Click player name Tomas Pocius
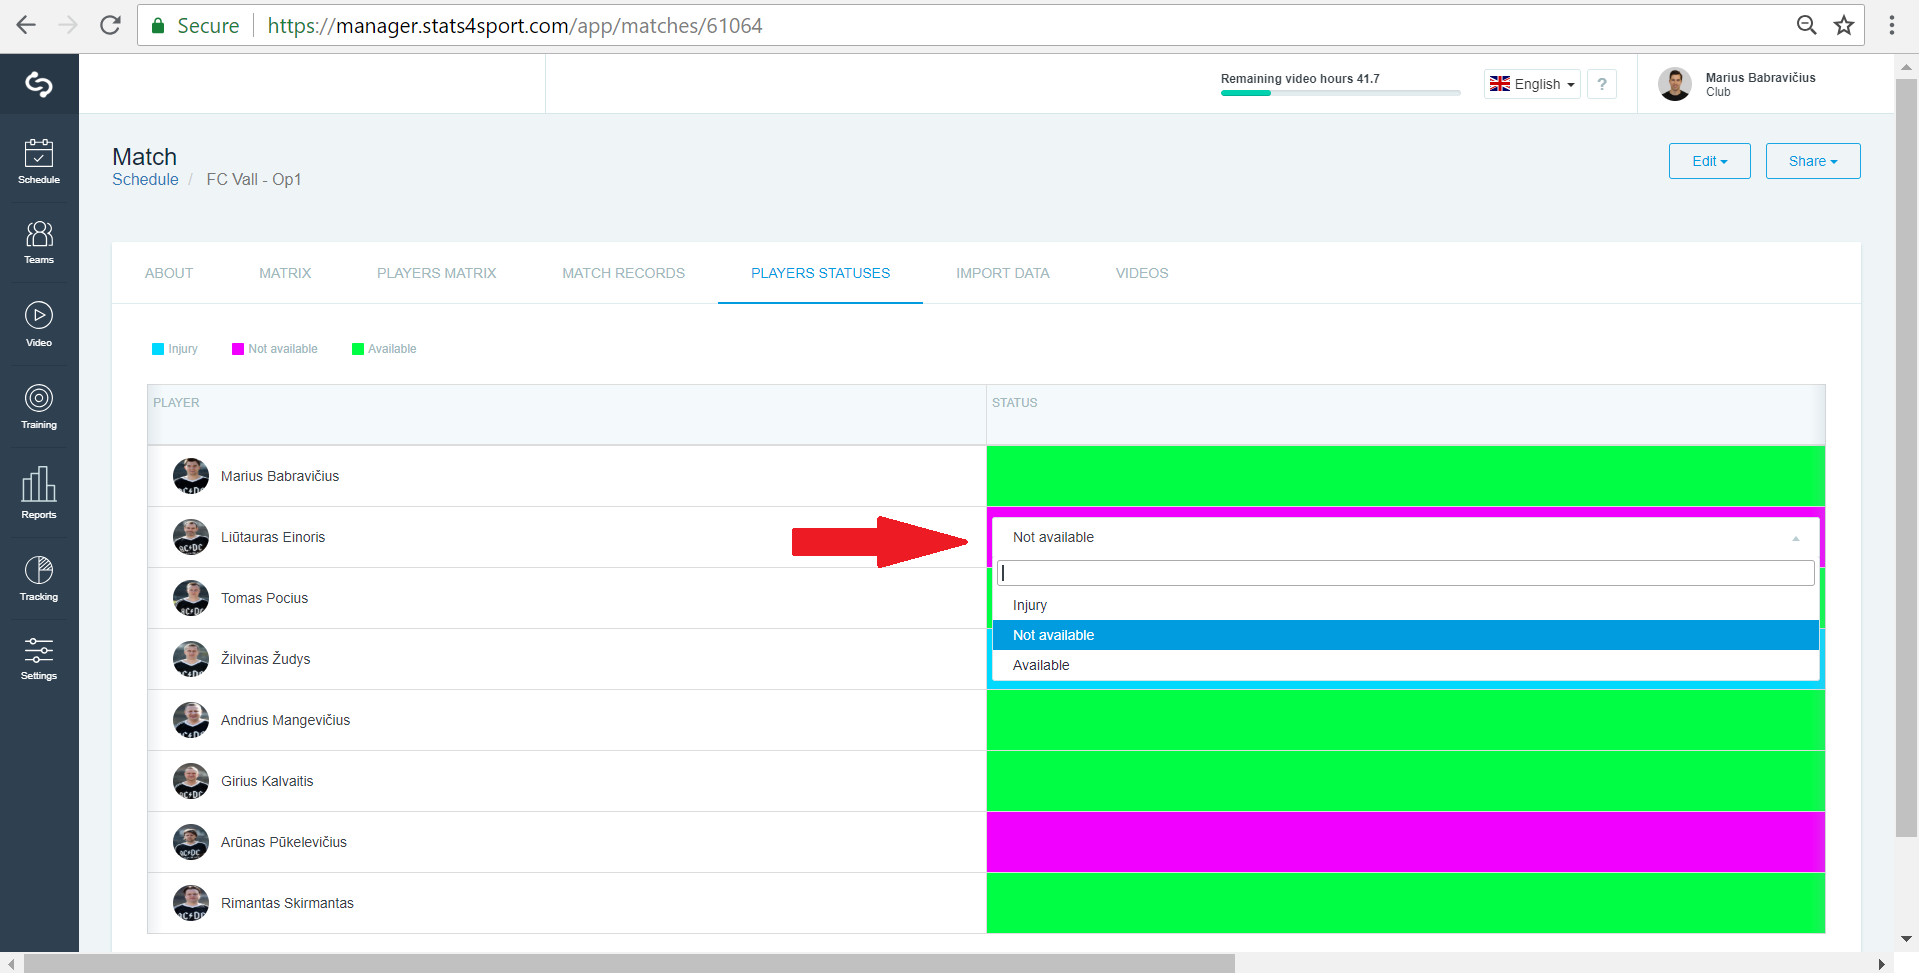This screenshot has width=1919, height=973. click(264, 598)
